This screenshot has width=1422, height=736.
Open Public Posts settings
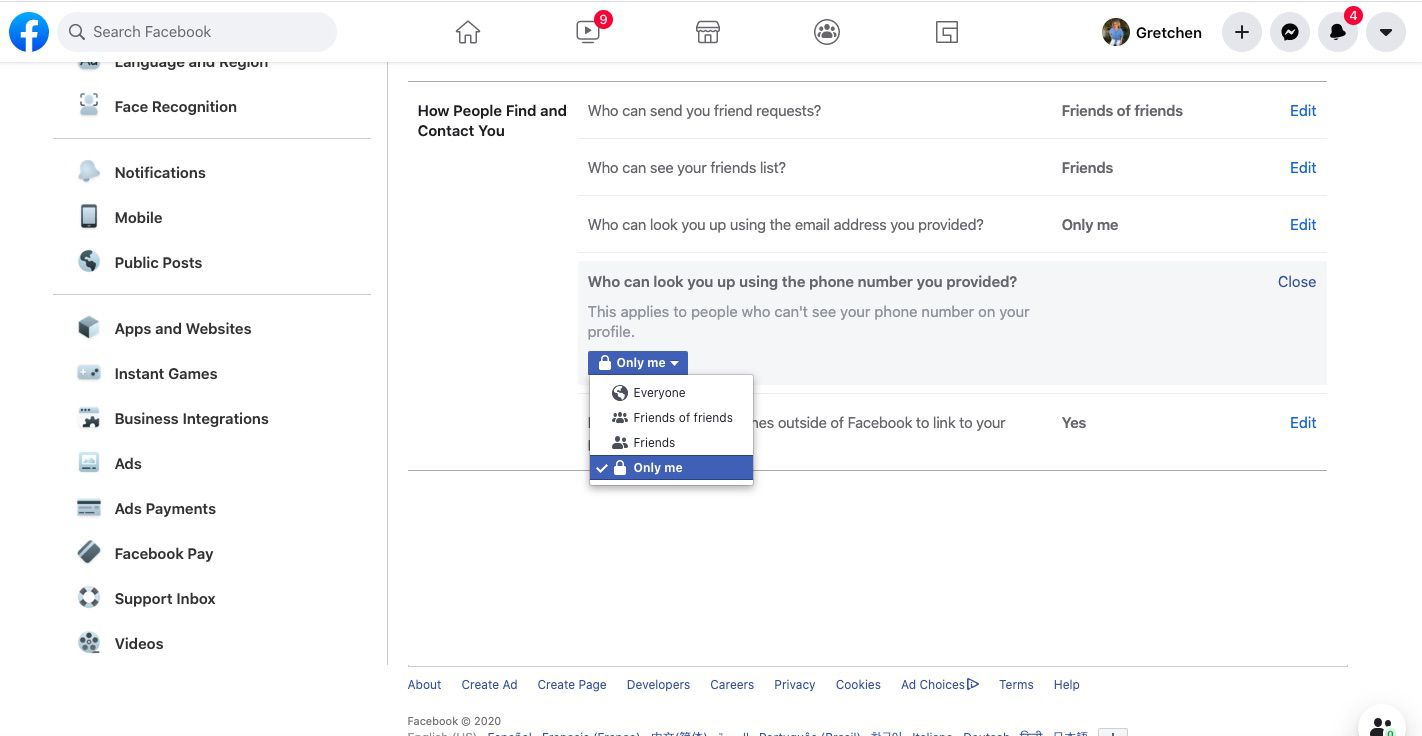pos(158,262)
